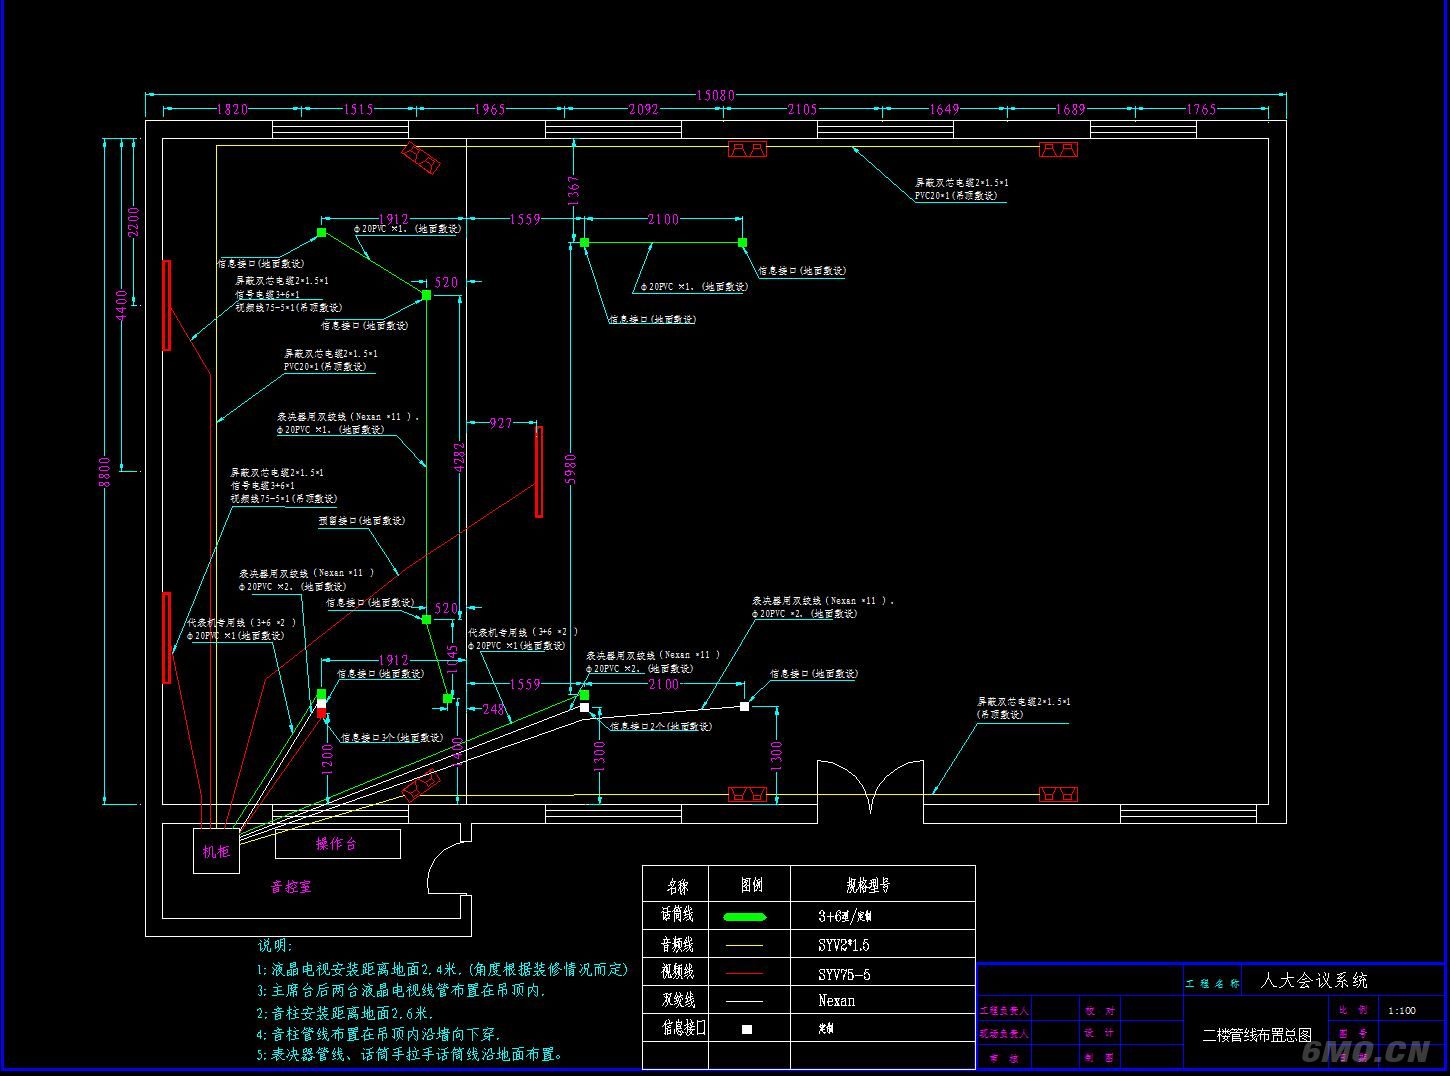Select the 人大会议系统 project title

(x=1313, y=981)
